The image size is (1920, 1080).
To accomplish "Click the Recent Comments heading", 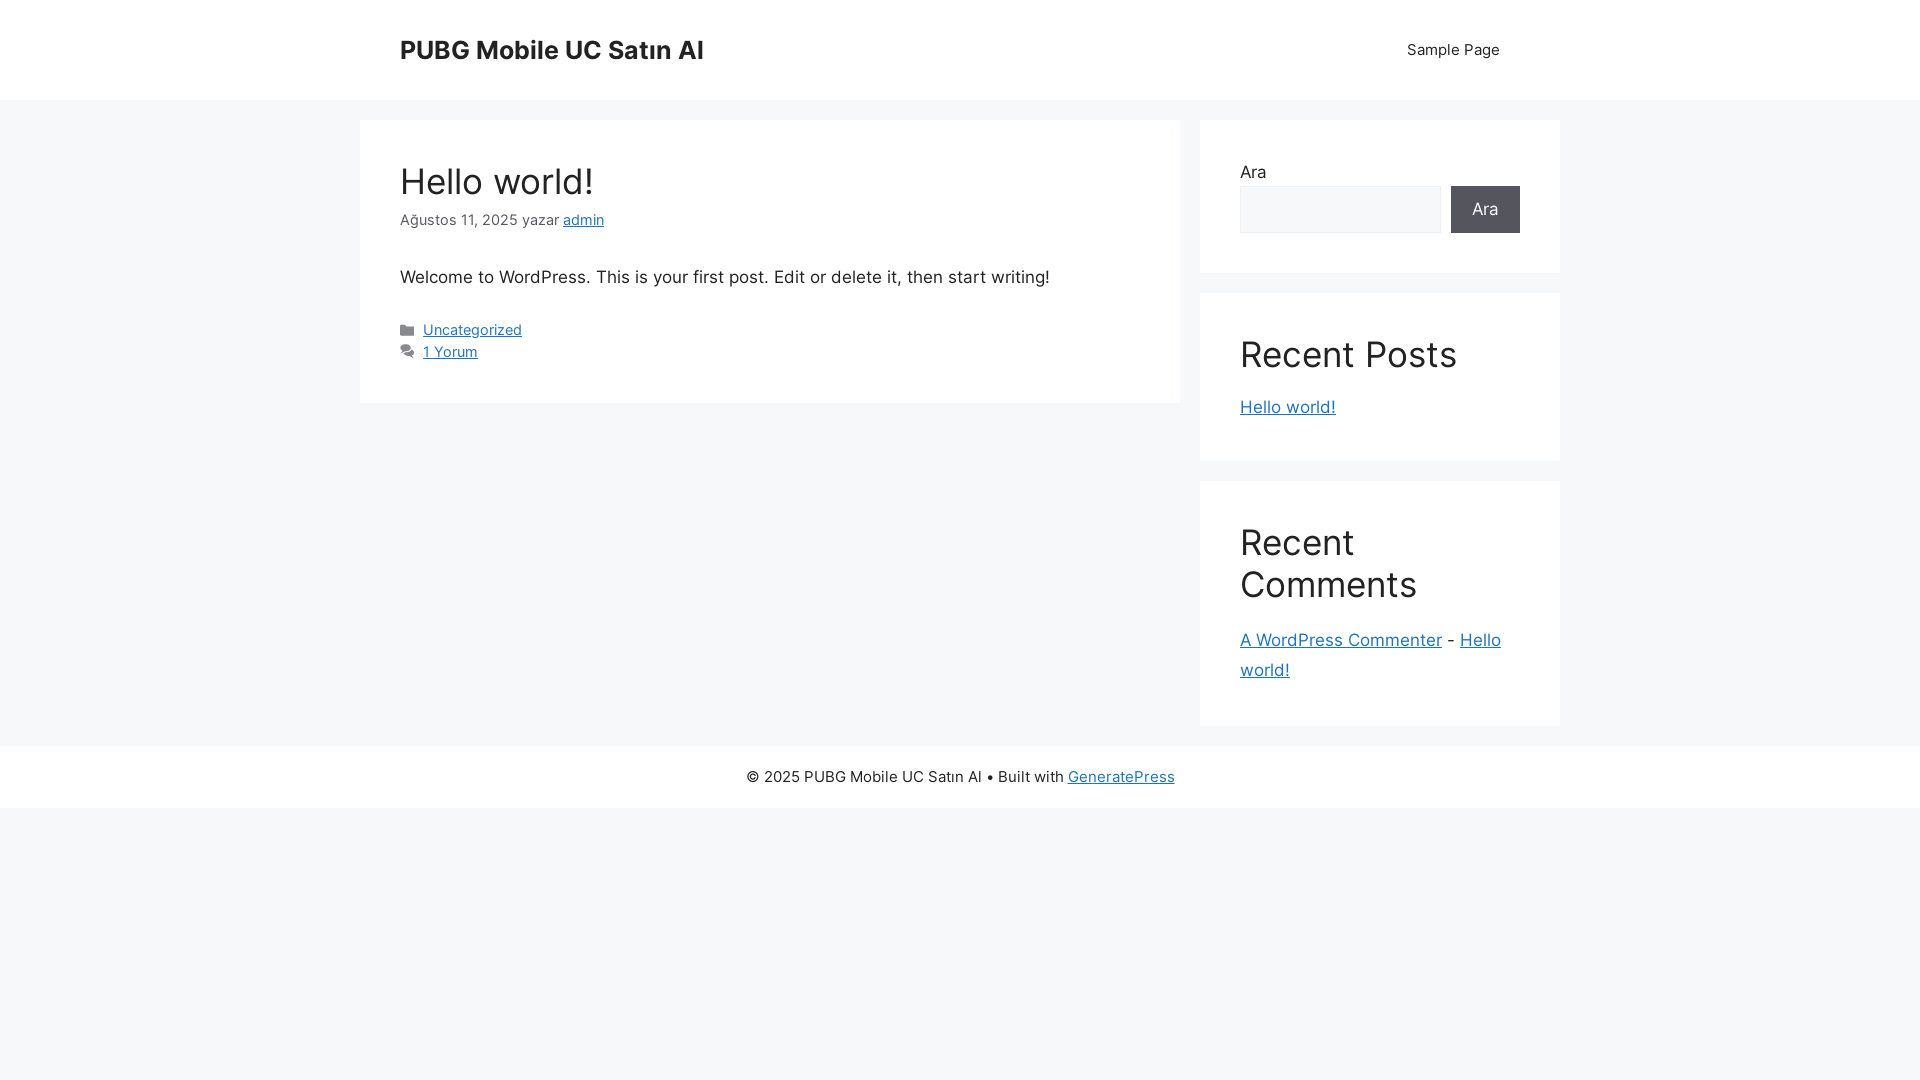I will (1328, 564).
